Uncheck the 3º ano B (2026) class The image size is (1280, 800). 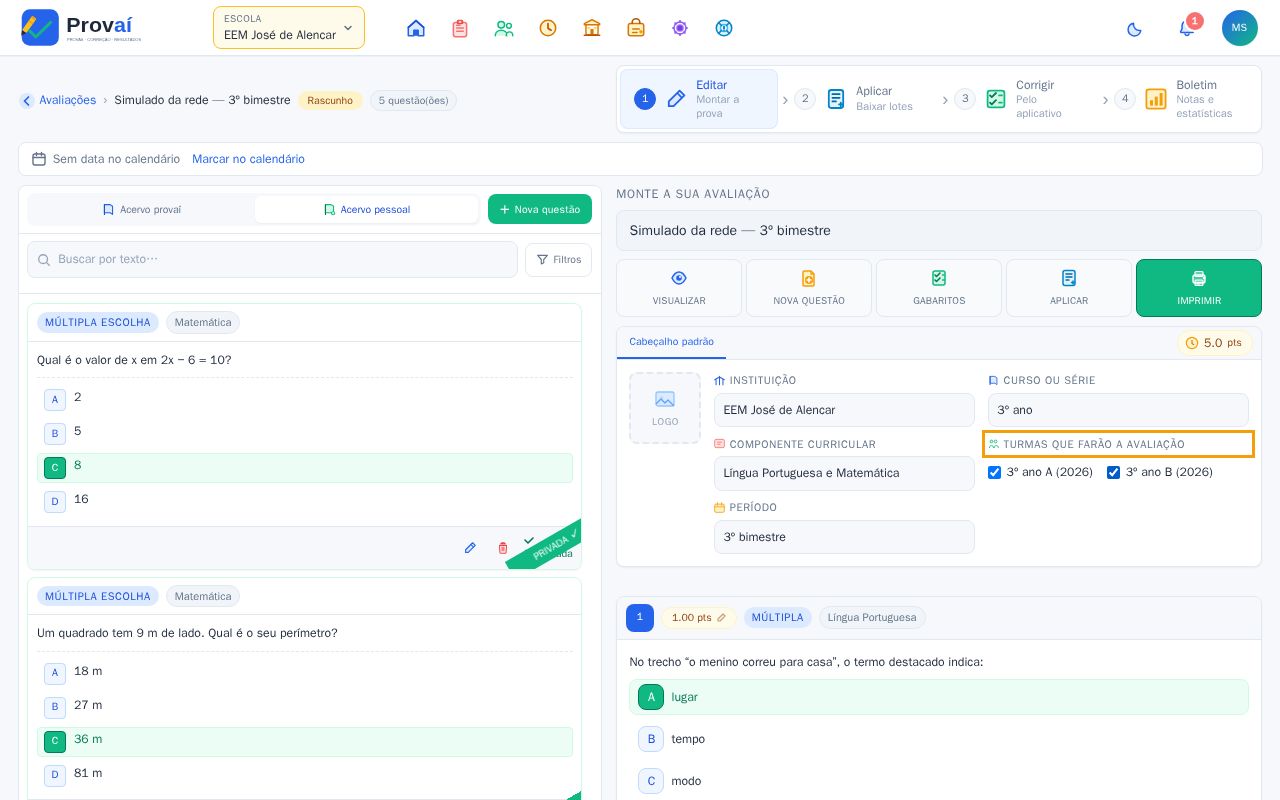[x=1113, y=472]
